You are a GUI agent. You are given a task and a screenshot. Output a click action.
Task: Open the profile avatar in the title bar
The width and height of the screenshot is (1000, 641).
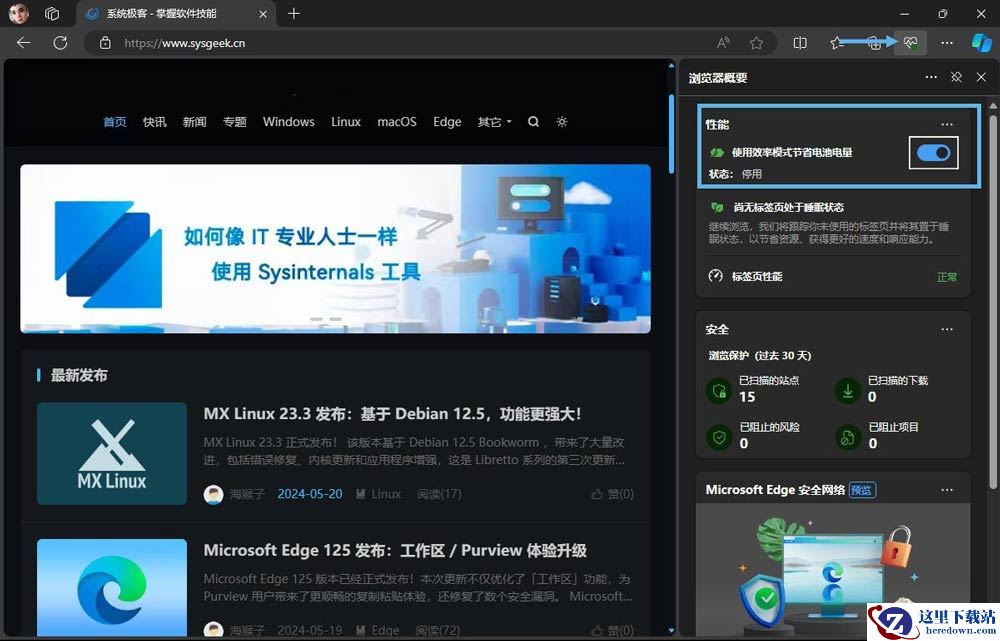[x=18, y=13]
